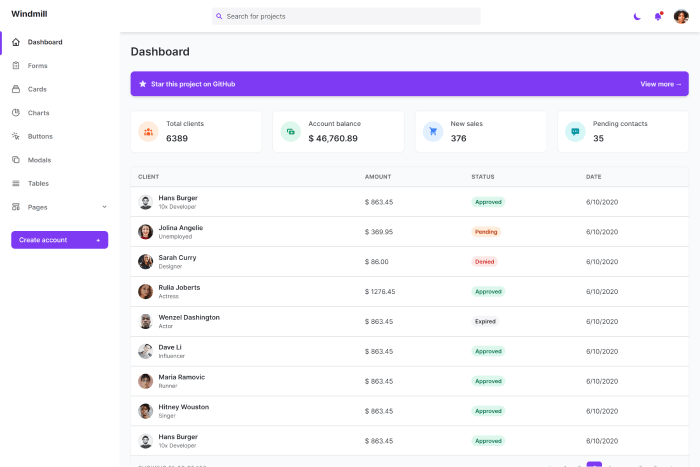Click the Account balance money icon
The image size is (700, 467).
point(291,132)
